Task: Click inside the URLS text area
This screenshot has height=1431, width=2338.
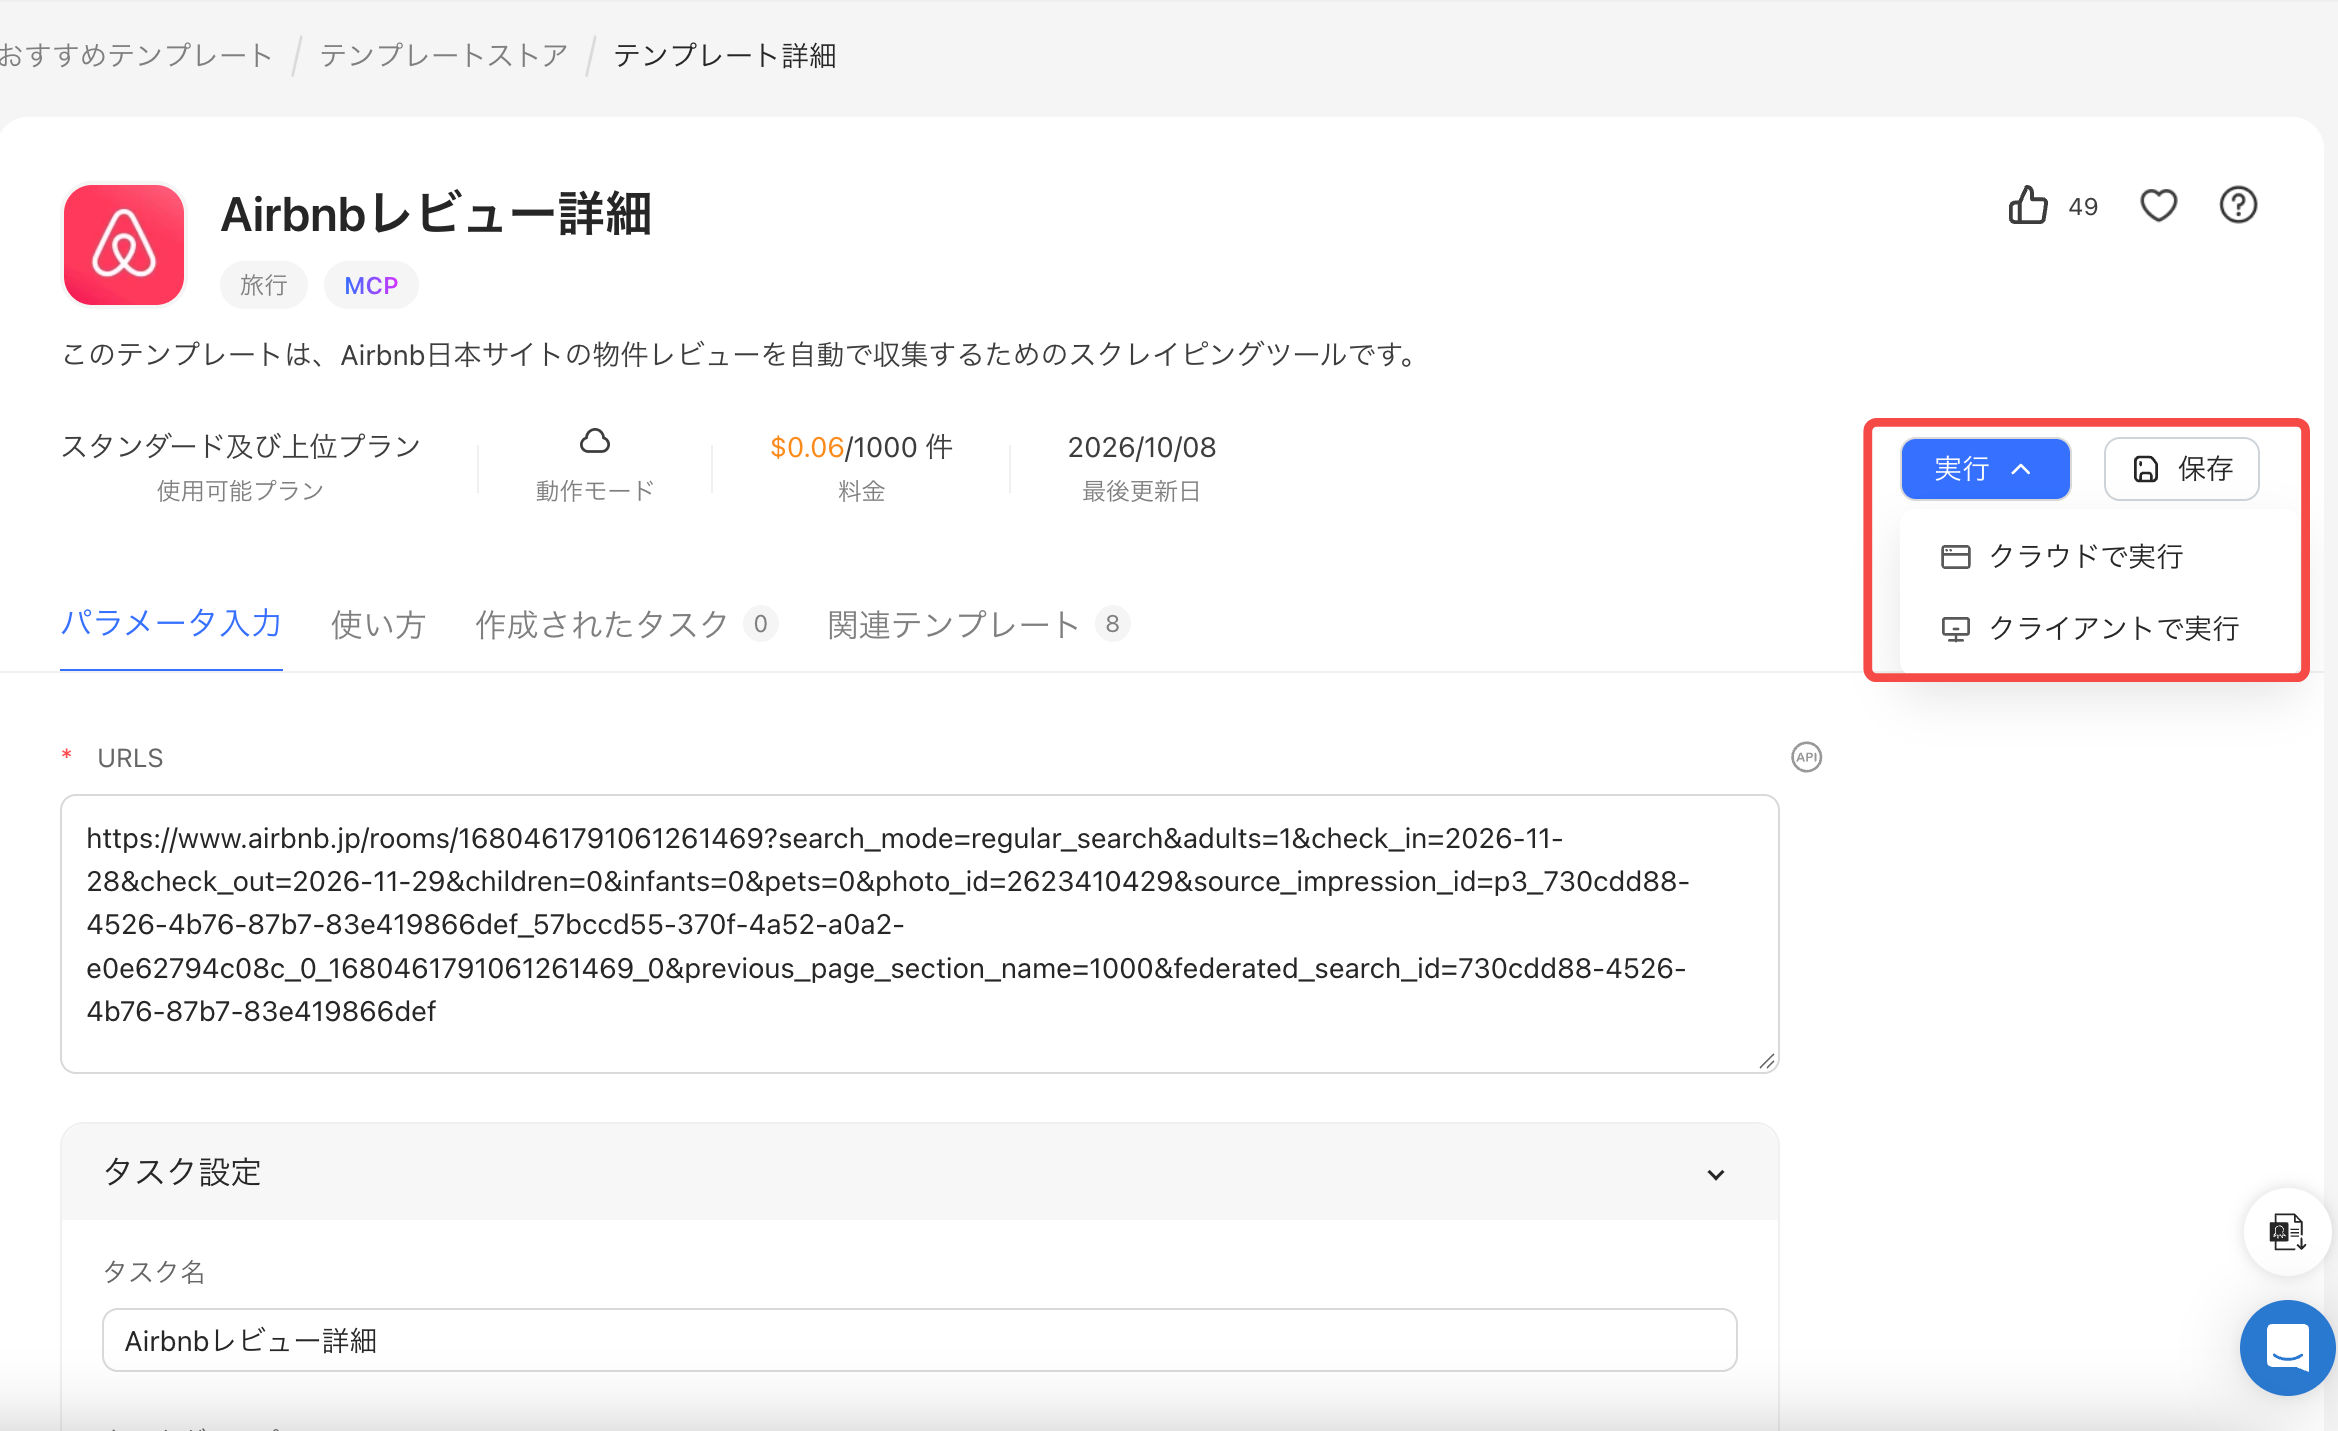Action: point(919,934)
